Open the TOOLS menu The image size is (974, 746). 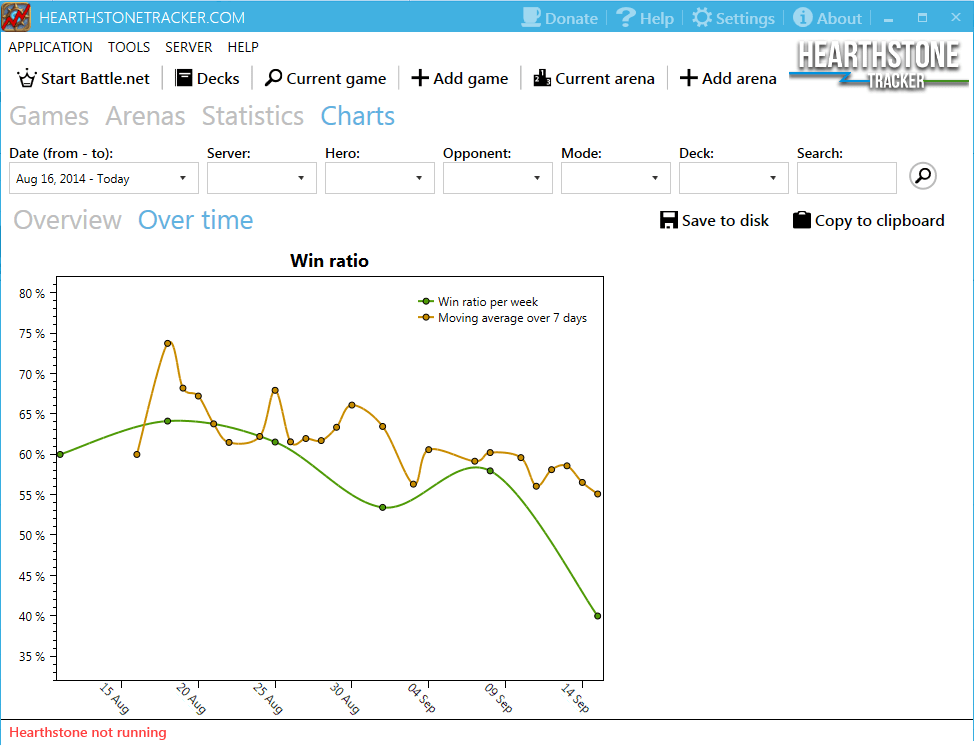(128, 47)
